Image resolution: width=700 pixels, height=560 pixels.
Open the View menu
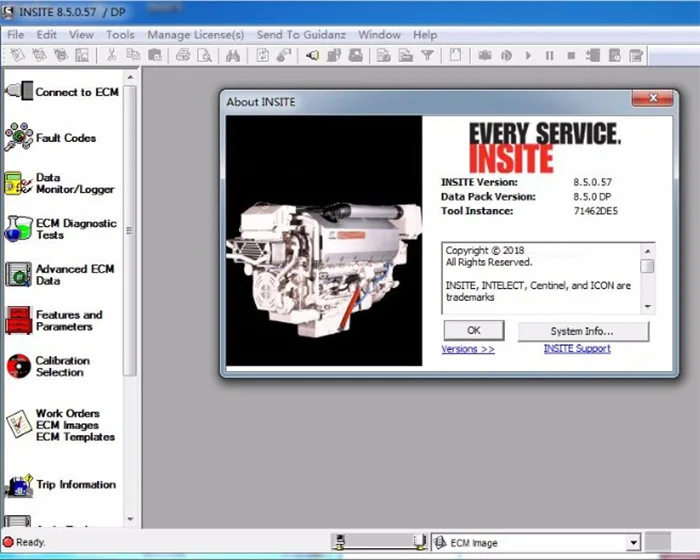pos(81,35)
